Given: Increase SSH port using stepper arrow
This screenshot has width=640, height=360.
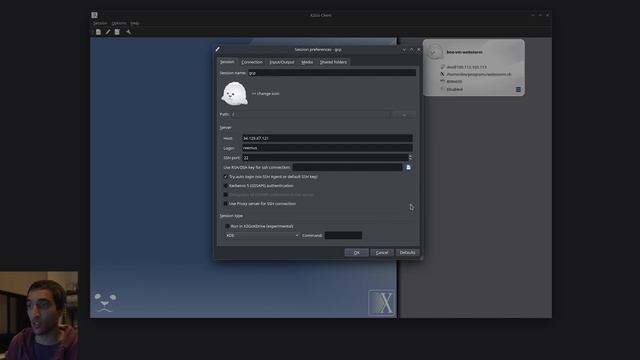Looking at the screenshot, I should point(410,156).
